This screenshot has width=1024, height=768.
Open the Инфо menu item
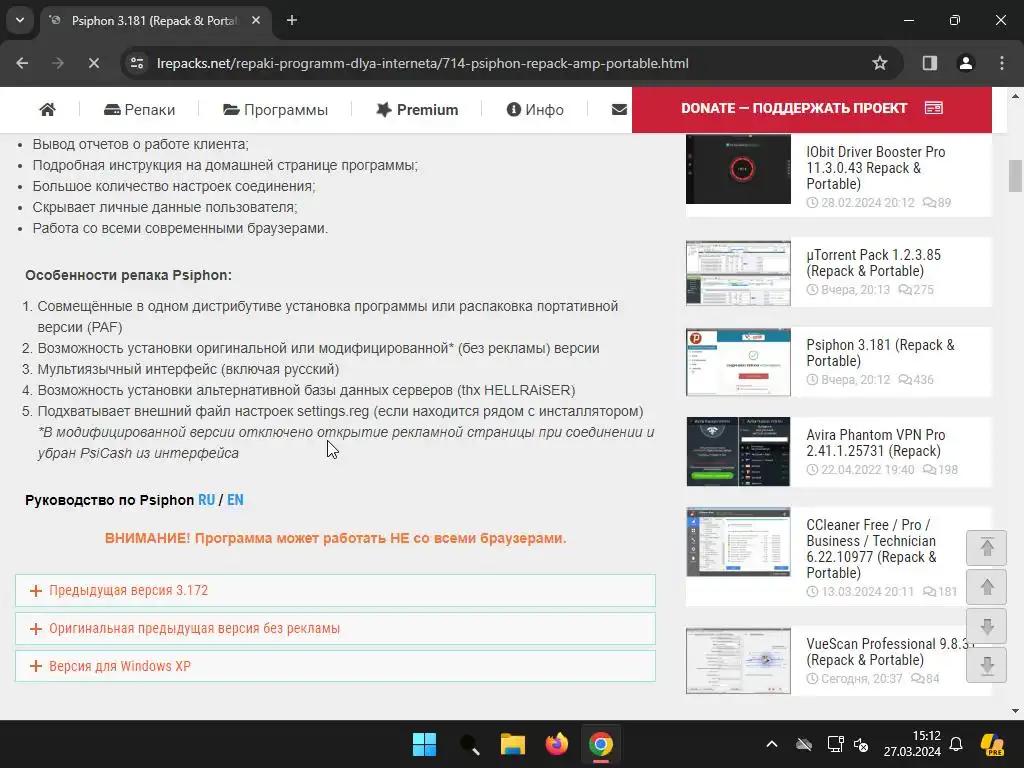[535, 110]
